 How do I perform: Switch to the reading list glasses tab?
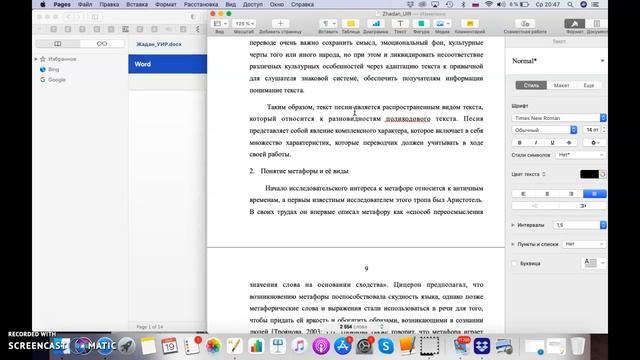click(102, 44)
